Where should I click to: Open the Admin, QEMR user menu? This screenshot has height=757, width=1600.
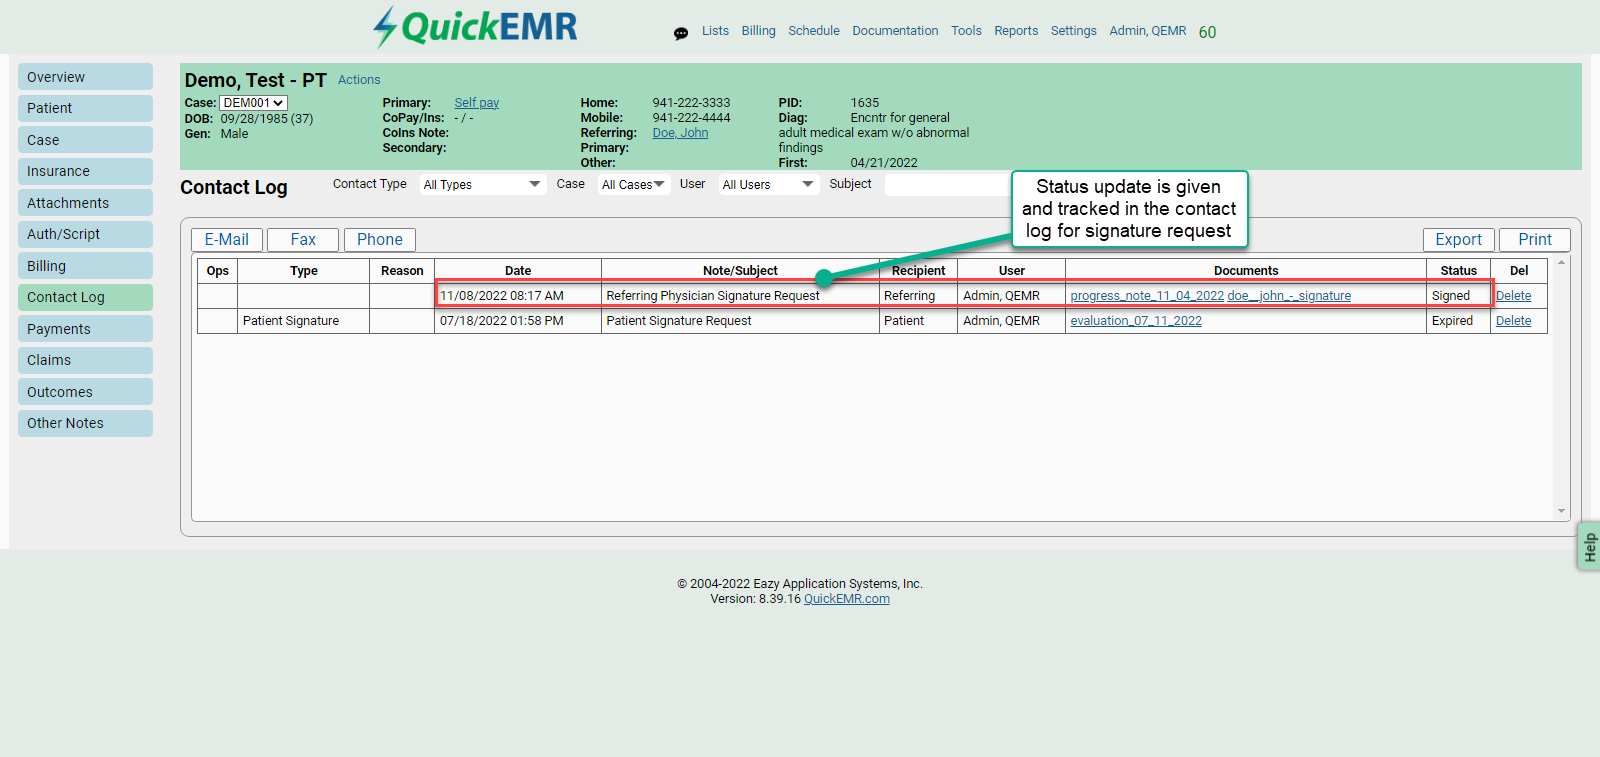(1147, 31)
